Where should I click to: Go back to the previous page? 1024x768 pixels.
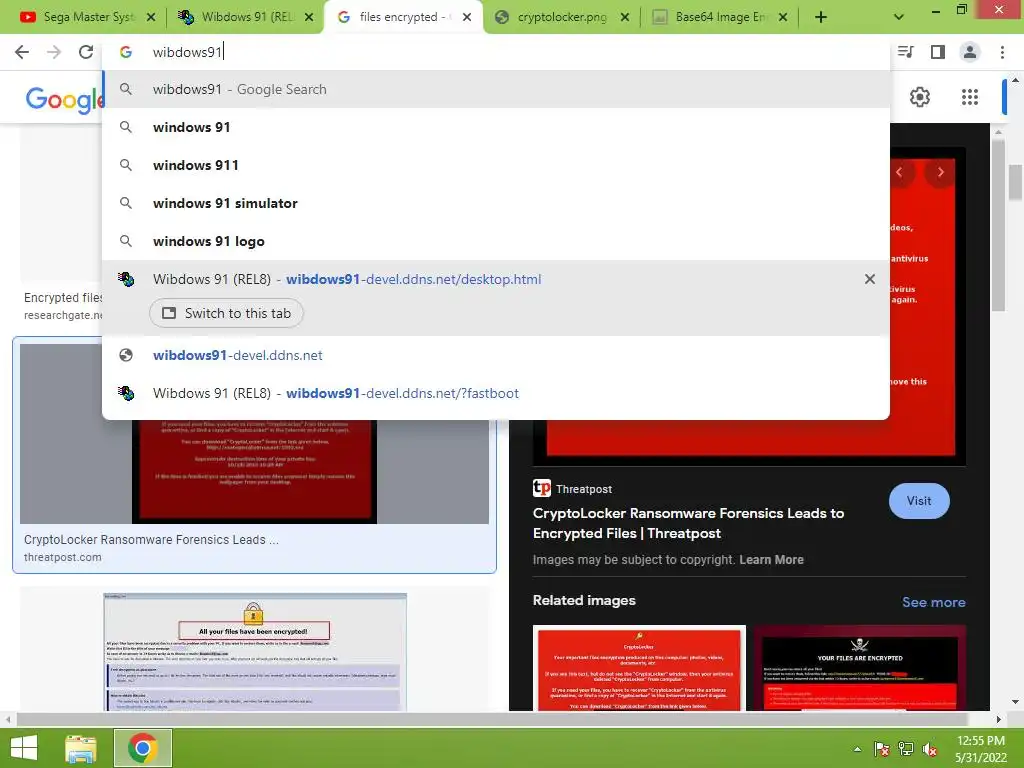[22, 52]
